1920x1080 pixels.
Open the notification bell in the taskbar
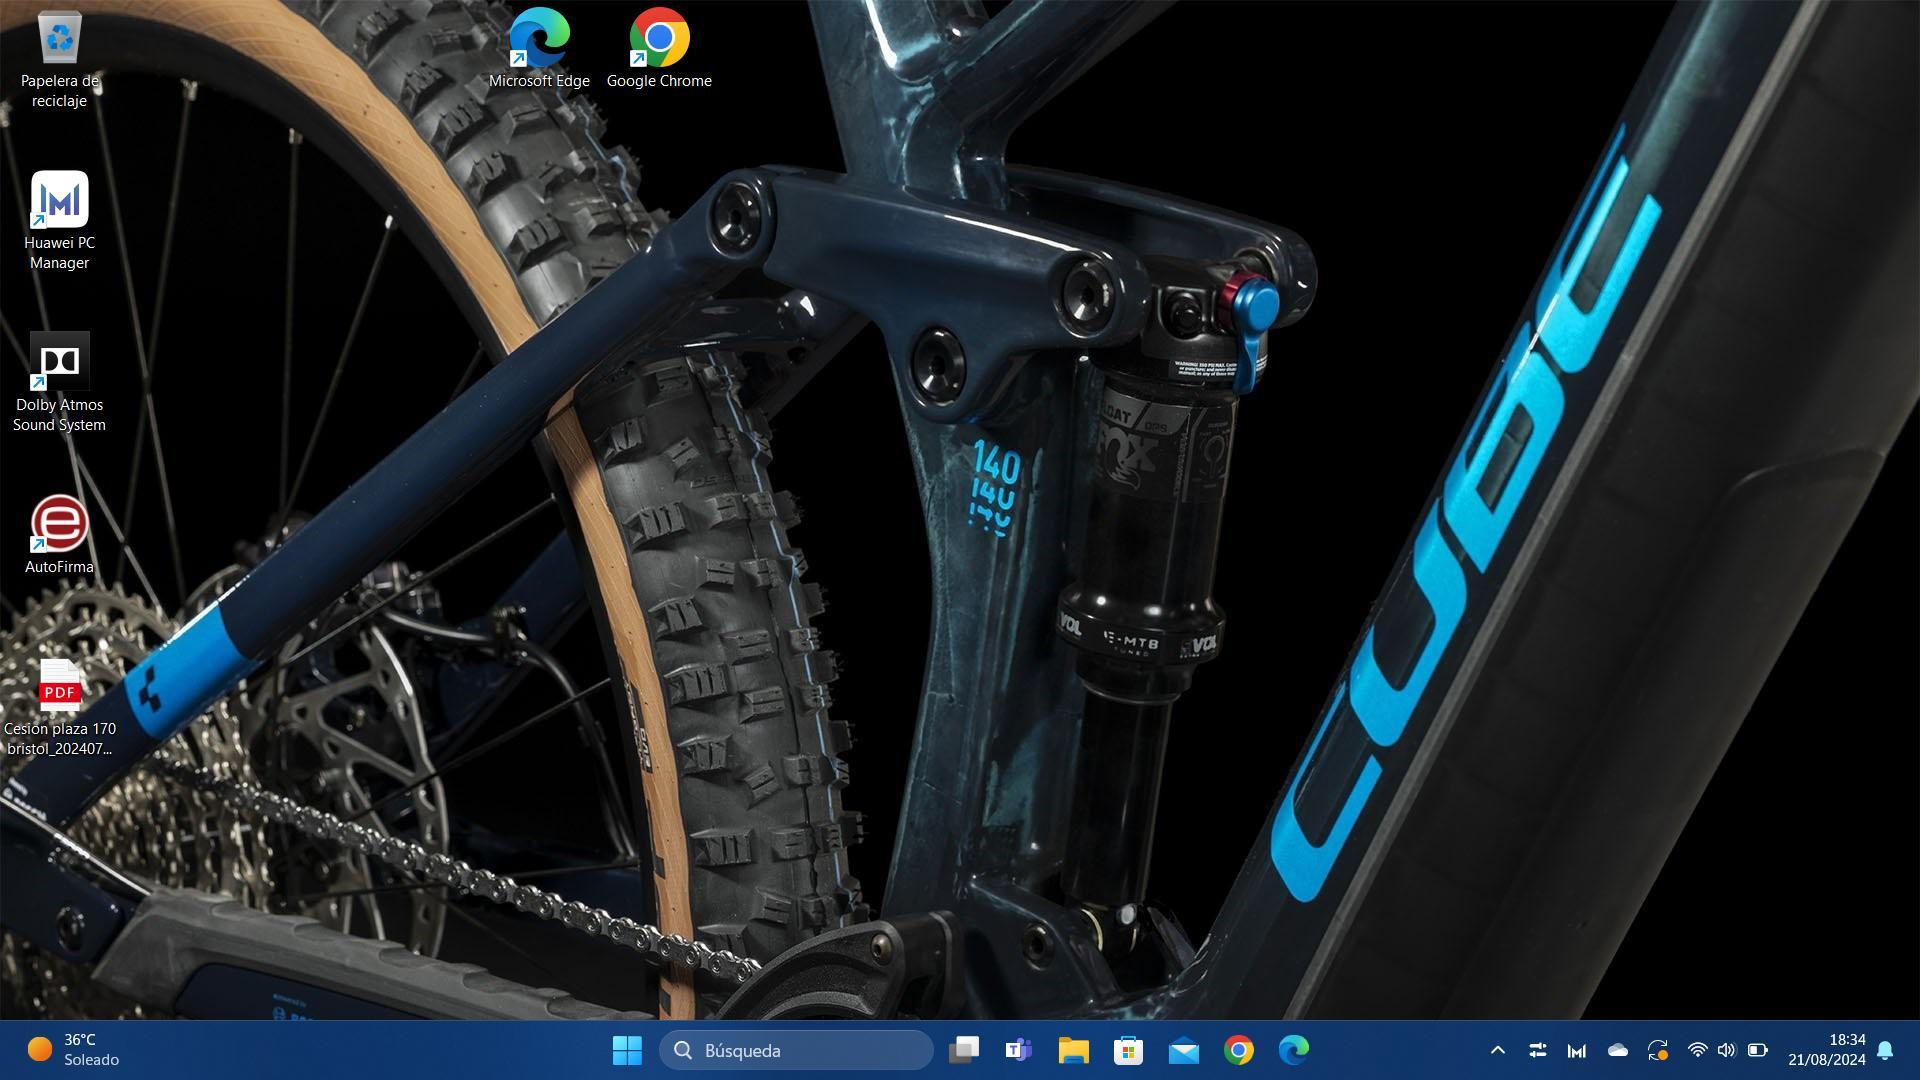click(x=1885, y=1050)
